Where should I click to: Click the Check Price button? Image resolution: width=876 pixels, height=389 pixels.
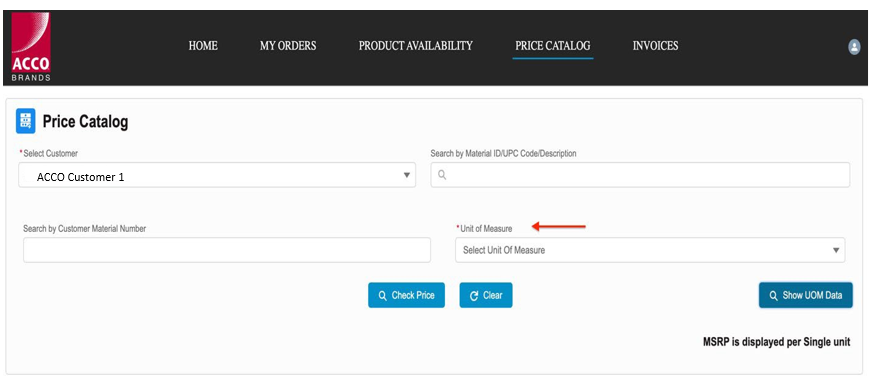(406, 295)
